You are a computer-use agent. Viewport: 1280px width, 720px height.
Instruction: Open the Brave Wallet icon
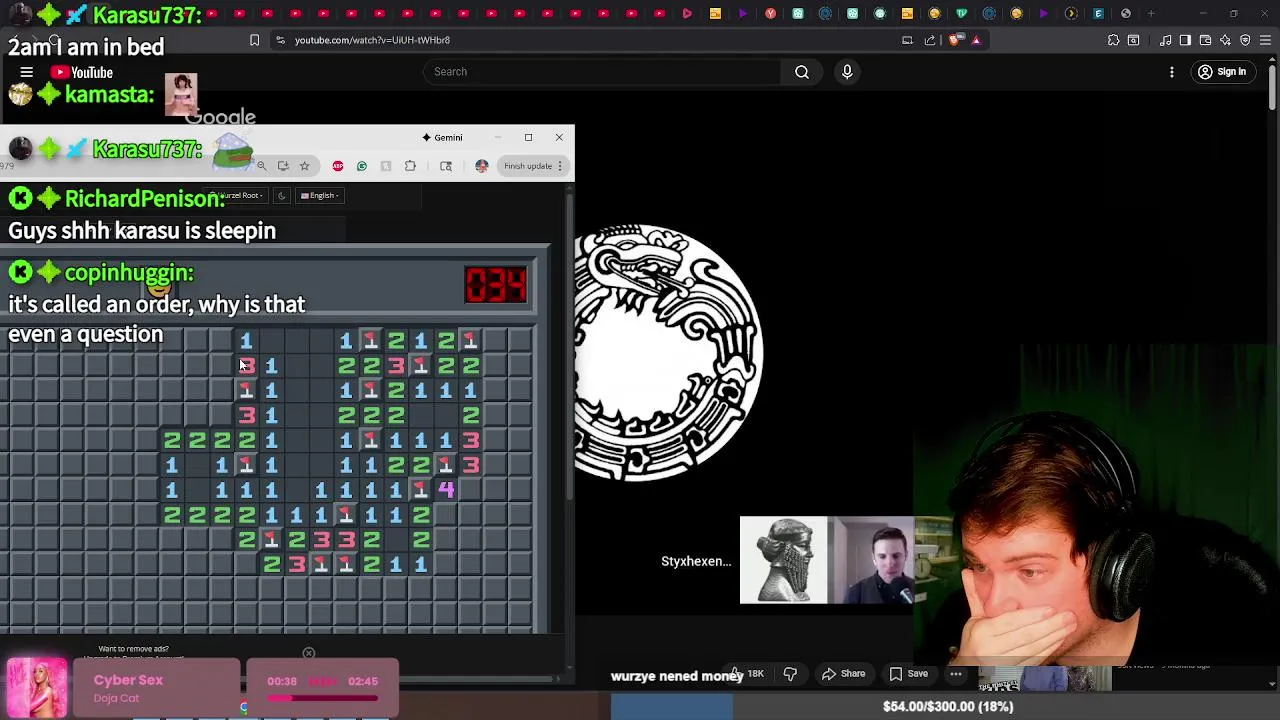tap(1205, 40)
